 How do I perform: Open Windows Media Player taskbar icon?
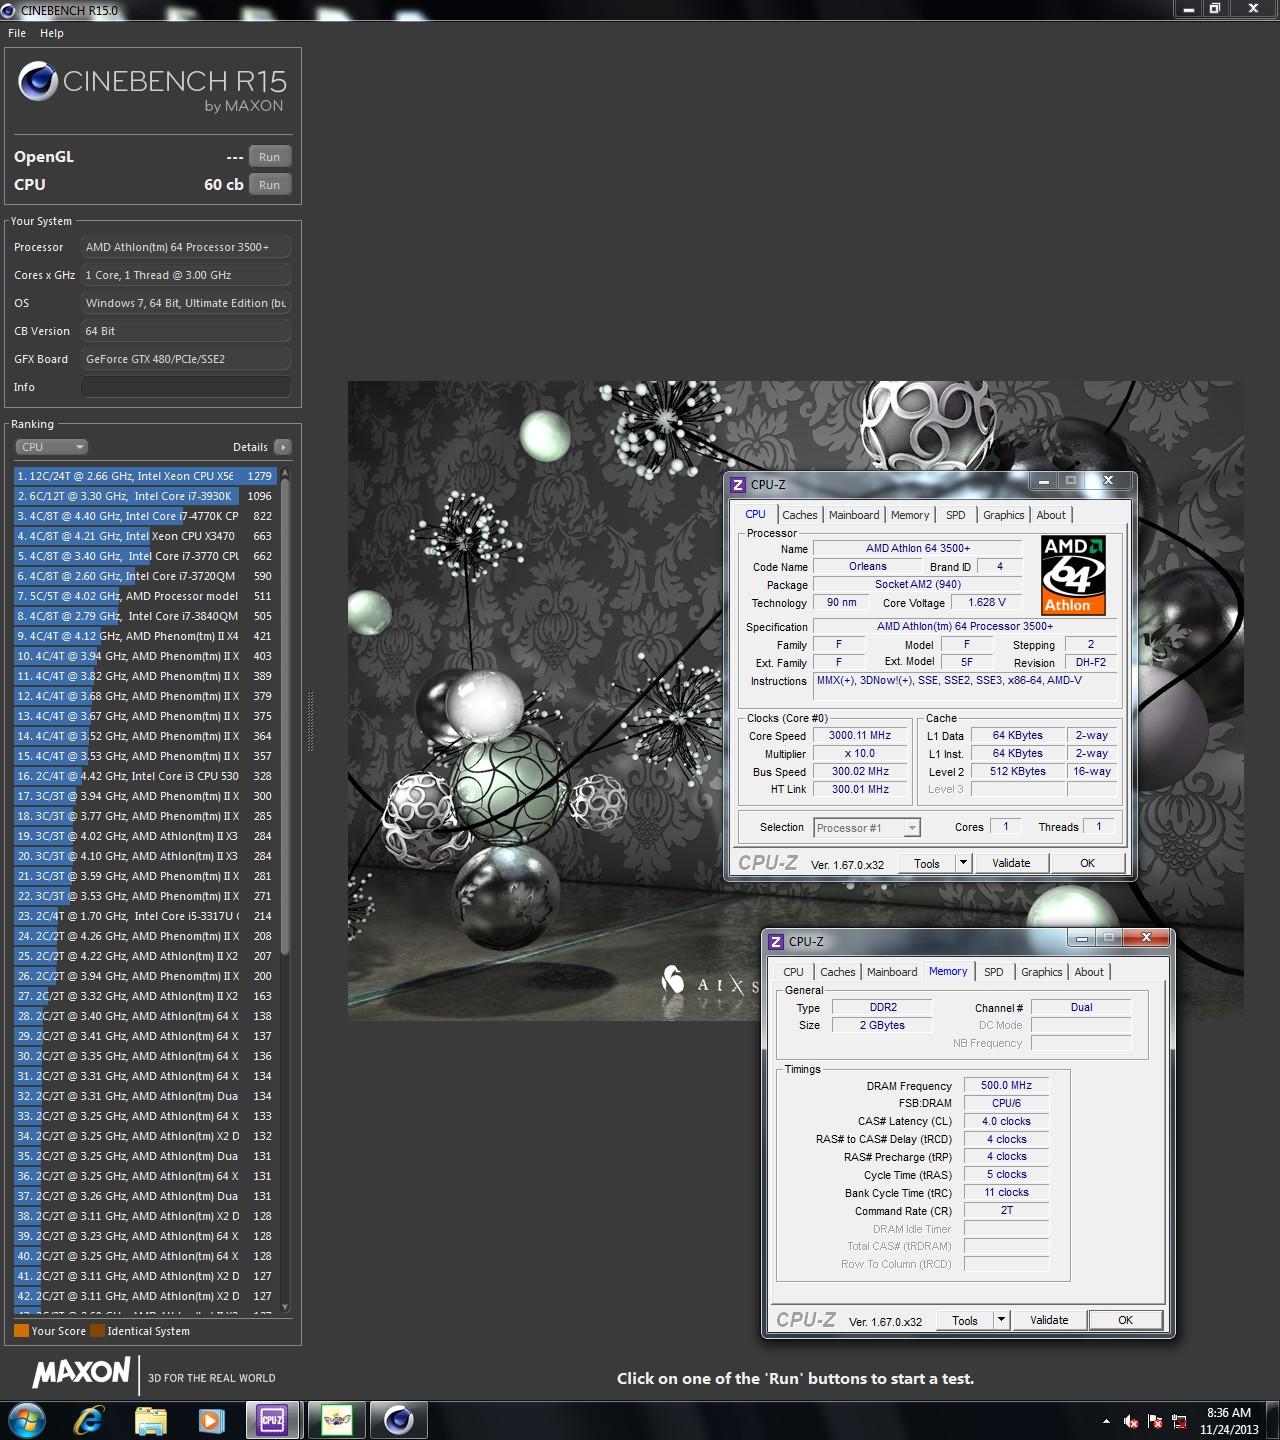(x=211, y=1420)
